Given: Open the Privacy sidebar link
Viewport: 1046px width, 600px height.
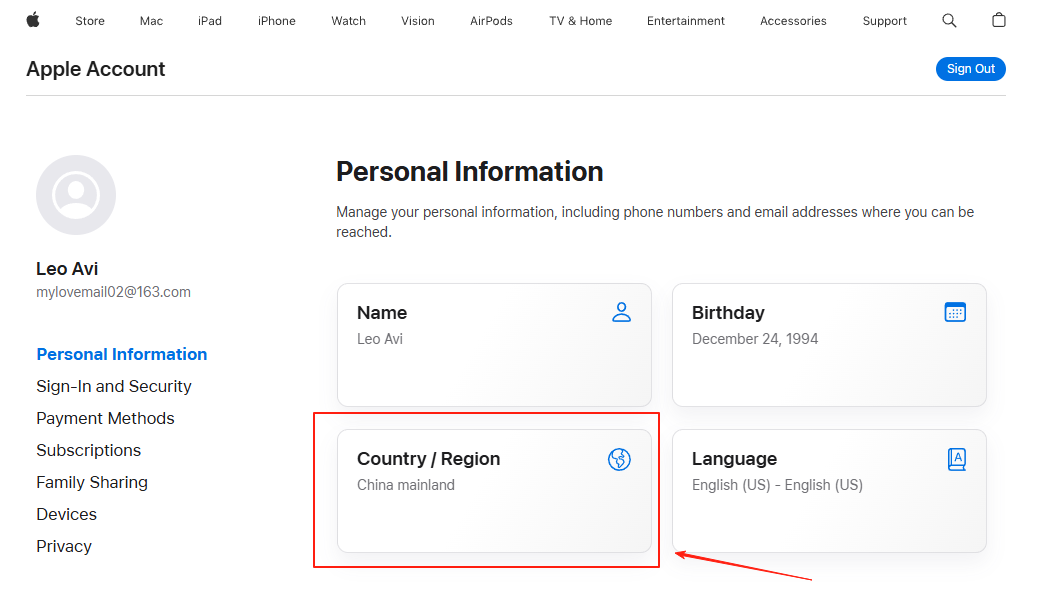Looking at the screenshot, I should pyautogui.click(x=64, y=546).
